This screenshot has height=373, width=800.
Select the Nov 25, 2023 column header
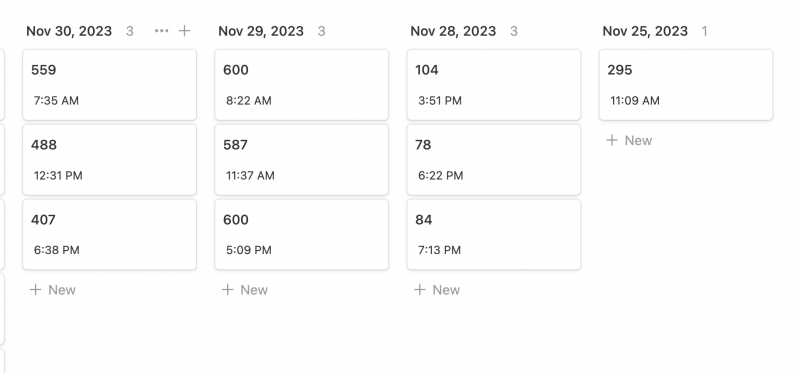[645, 31]
